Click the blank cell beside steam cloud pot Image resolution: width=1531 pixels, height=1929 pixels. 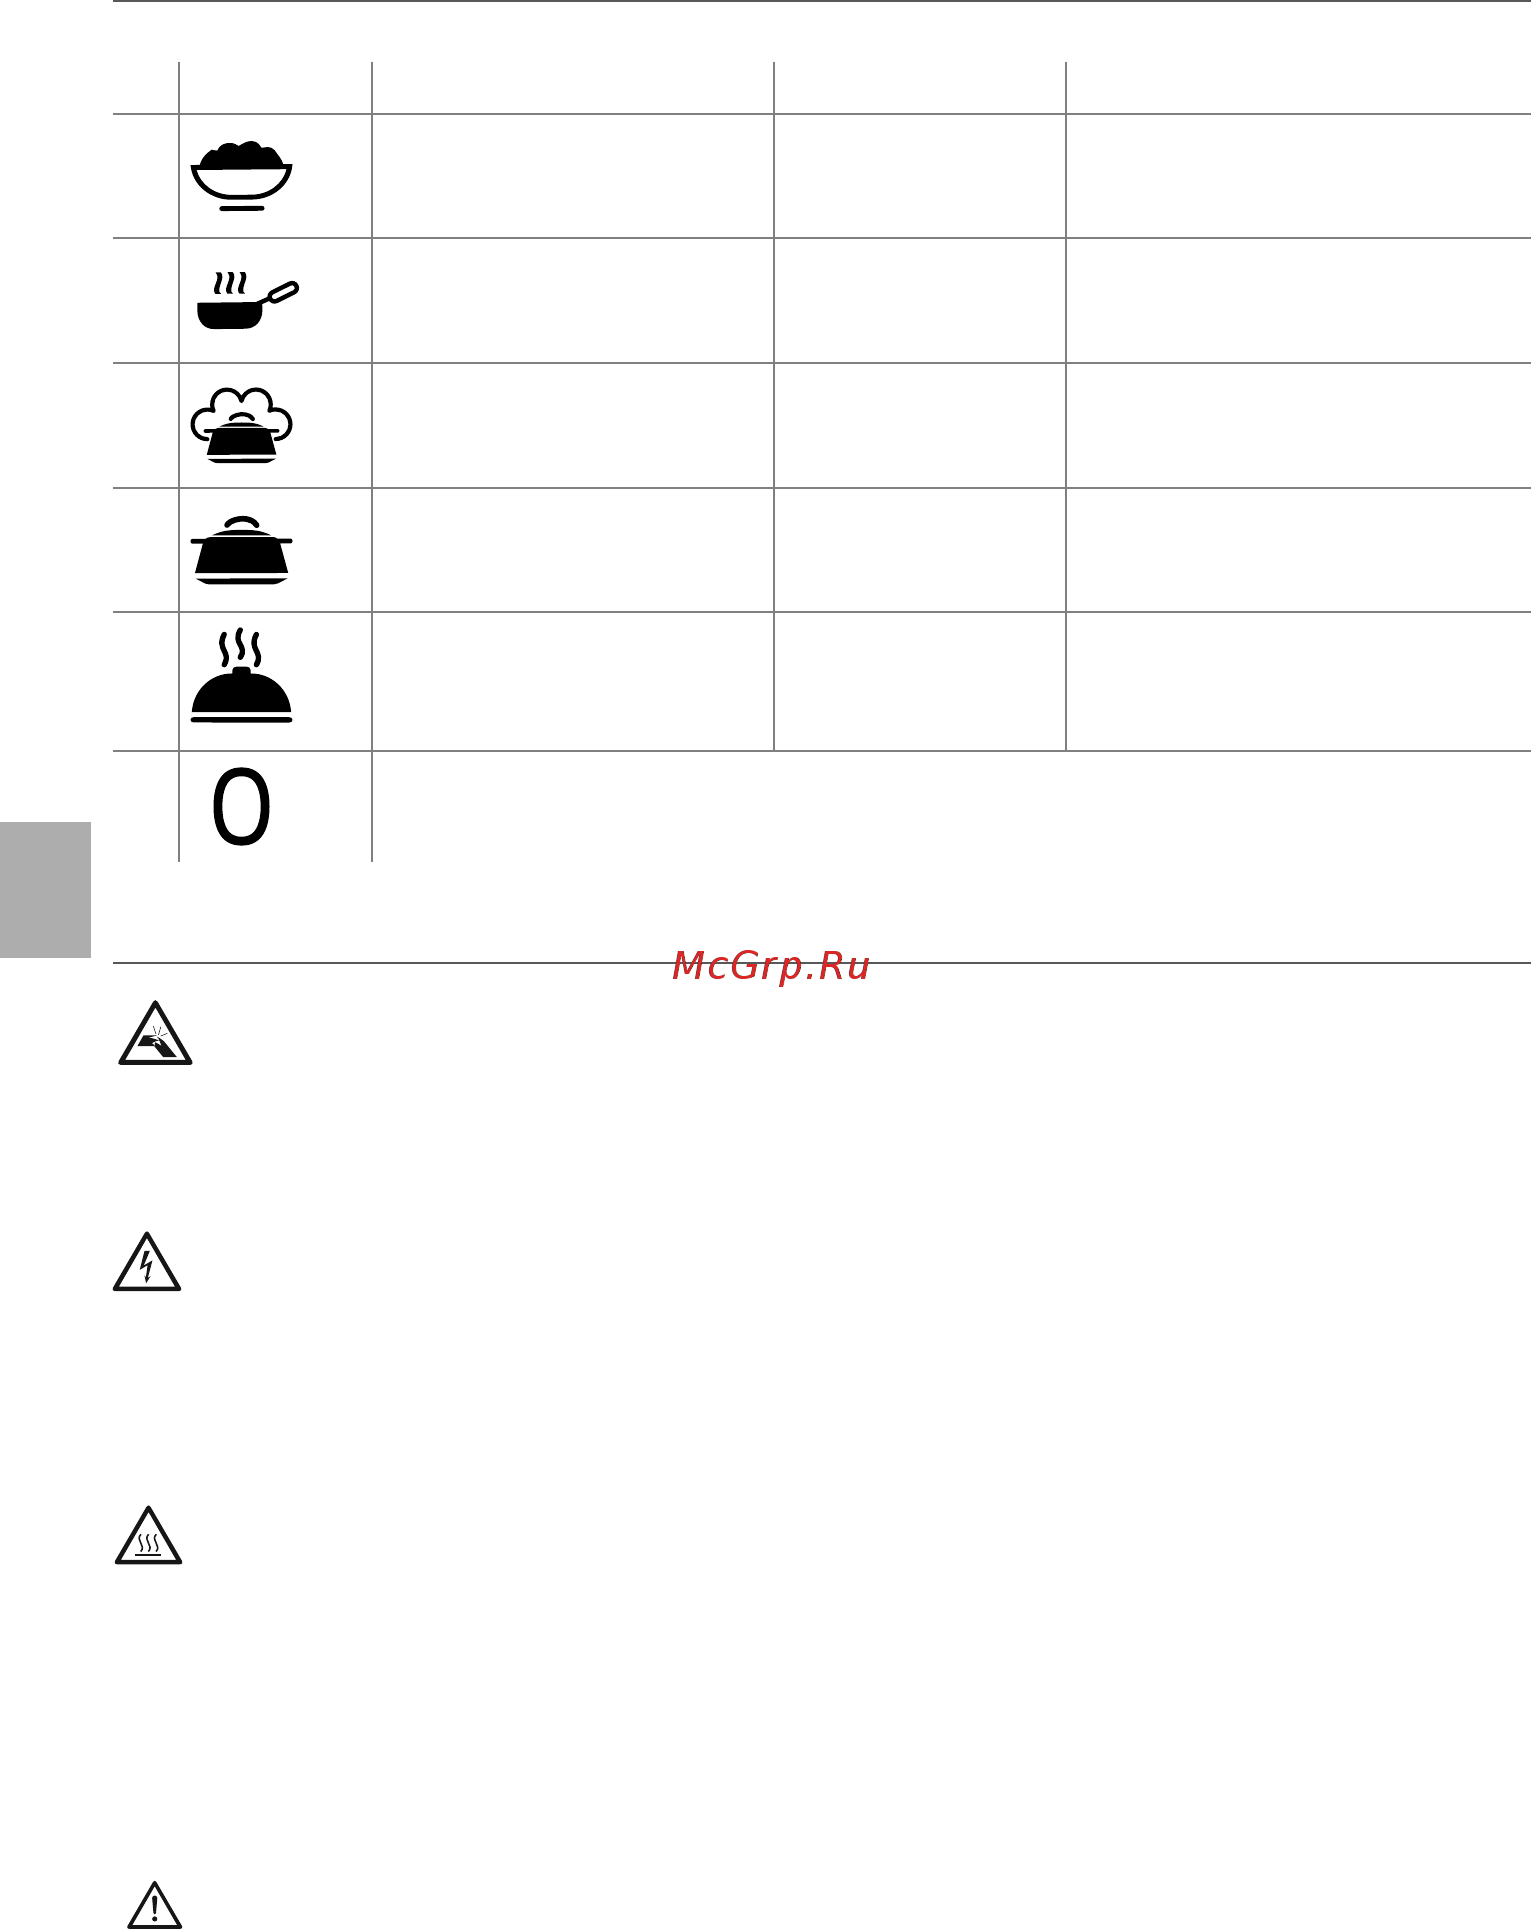[x=573, y=425]
